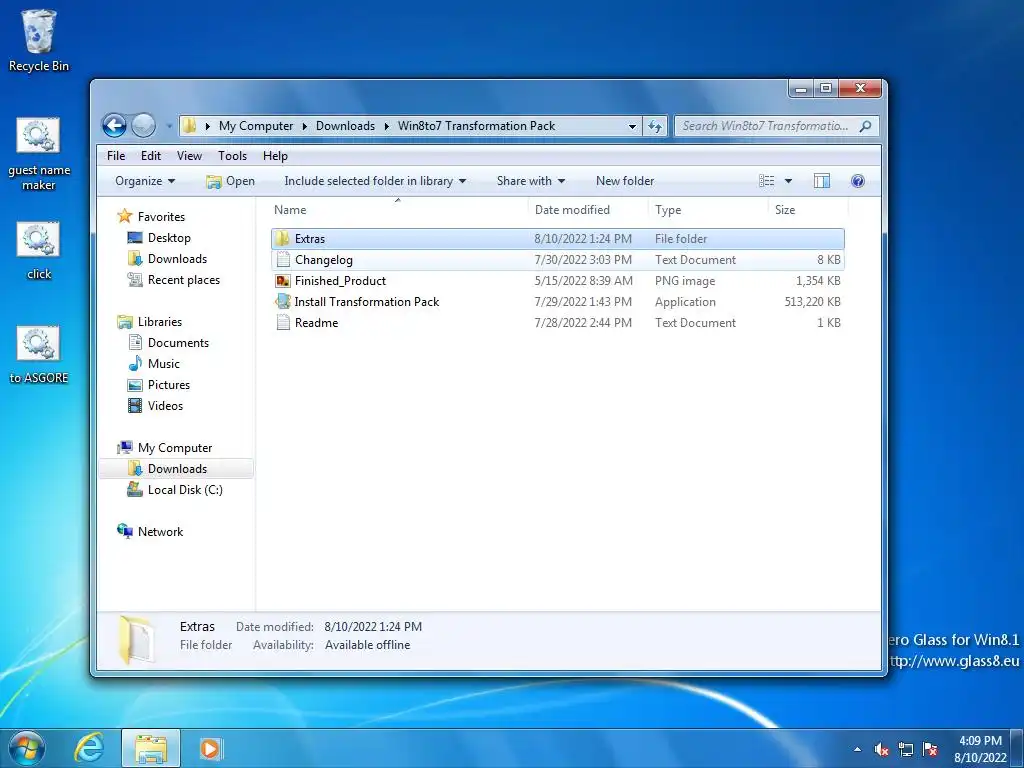Expand Include selected folder in library
Image resolution: width=1024 pixels, height=768 pixels.
375,181
